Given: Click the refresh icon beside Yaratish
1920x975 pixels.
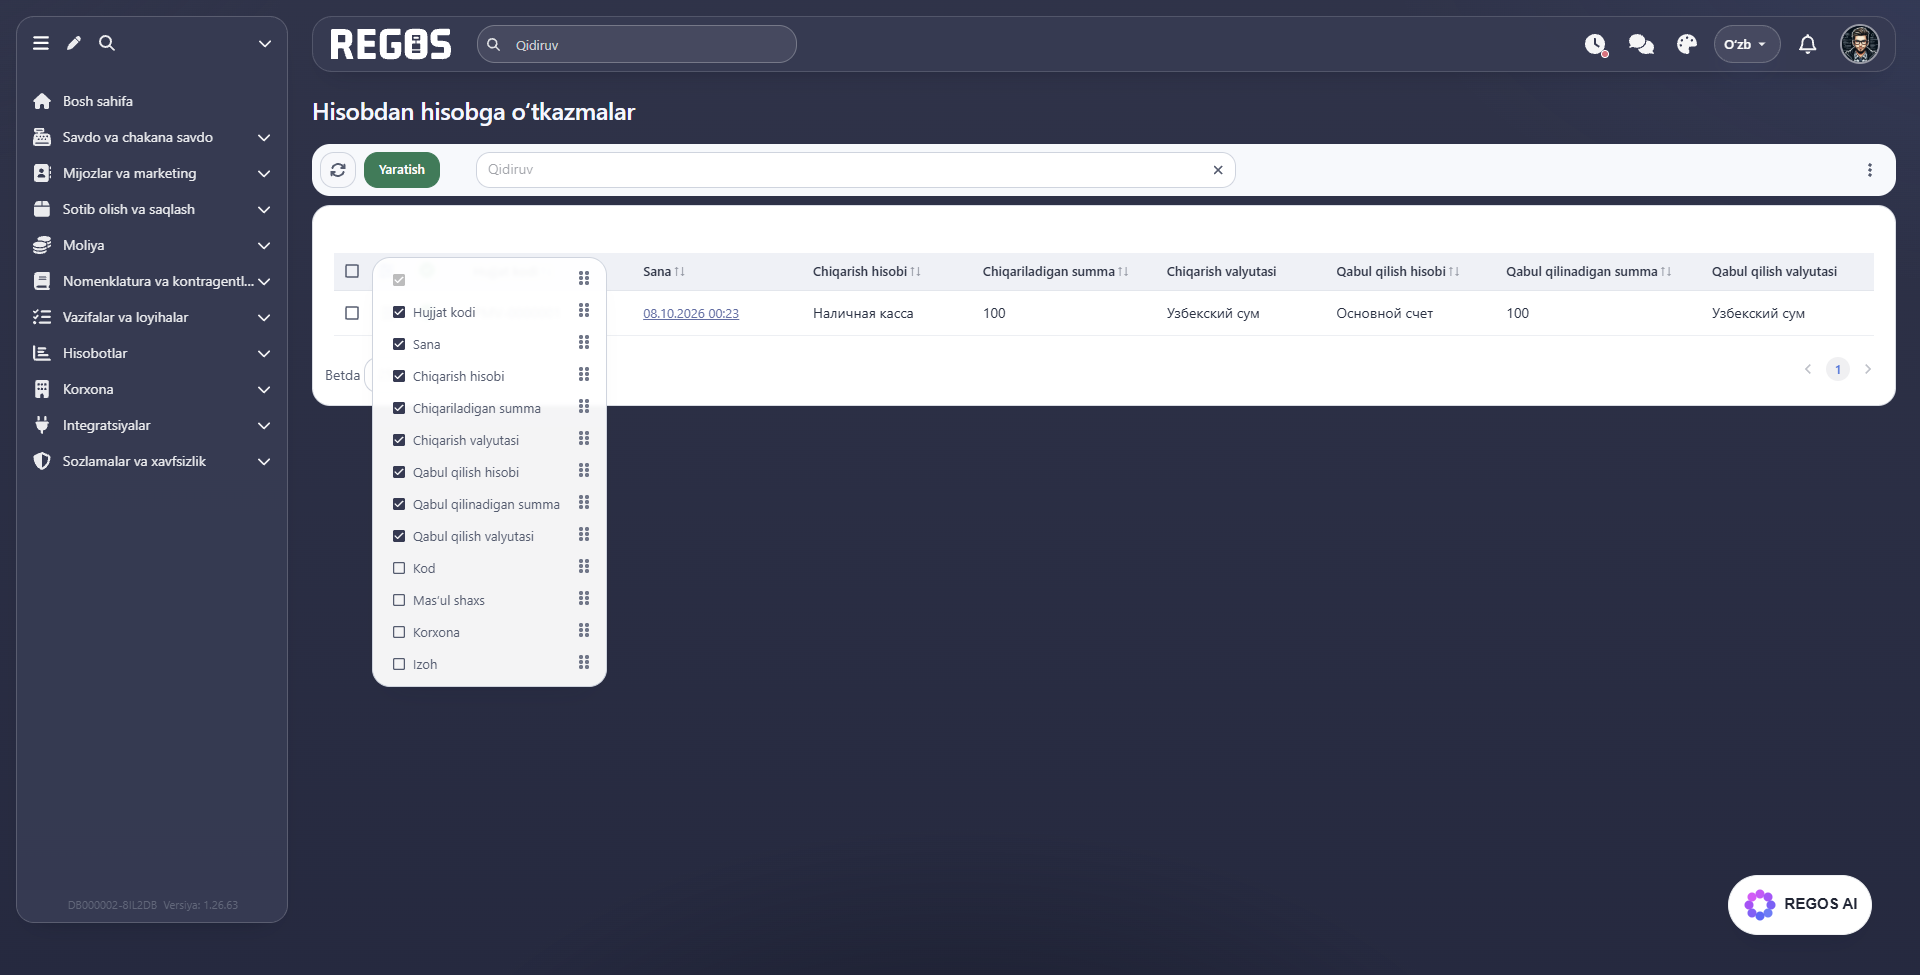Looking at the screenshot, I should 338,170.
